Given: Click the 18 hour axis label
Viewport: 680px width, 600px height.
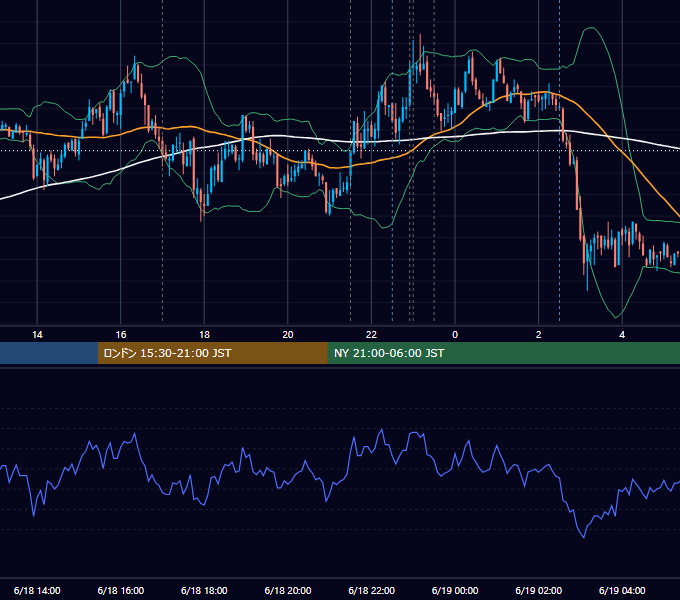Looking at the screenshot, I should pyautogui.click(x=204, y=335).
